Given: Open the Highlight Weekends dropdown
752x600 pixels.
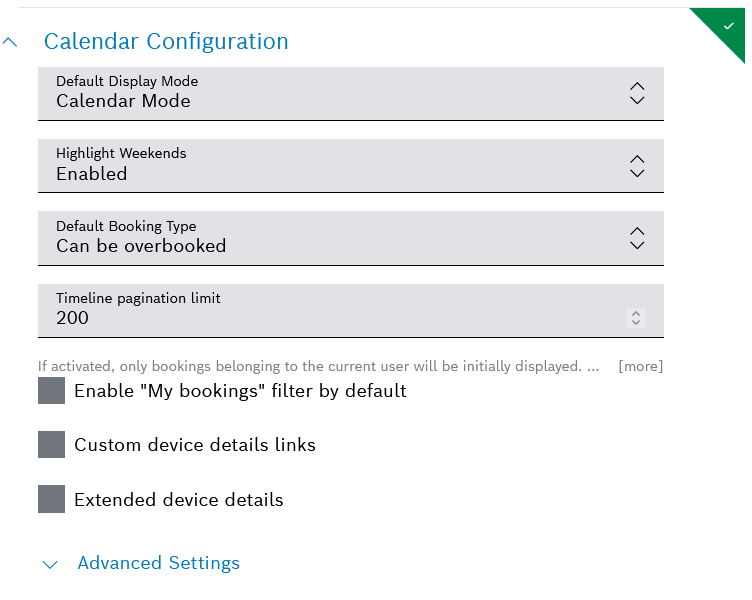Looking at the screenshot, I should [330, 165].
